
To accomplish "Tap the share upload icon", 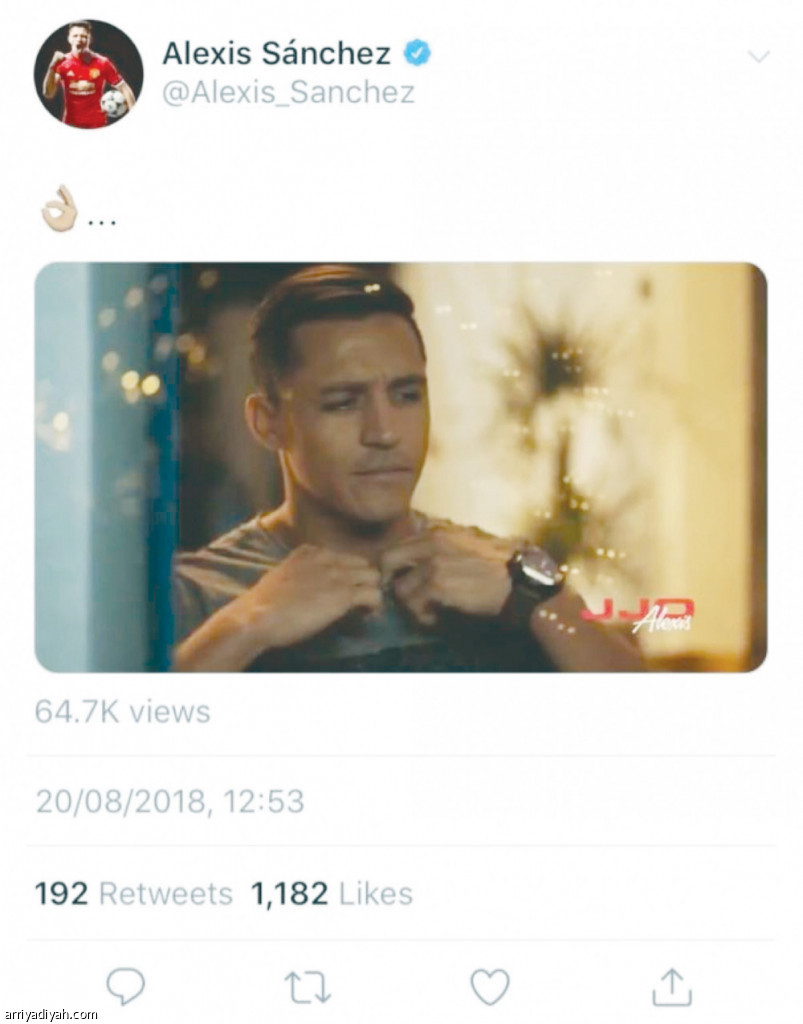I will point(672,987).
